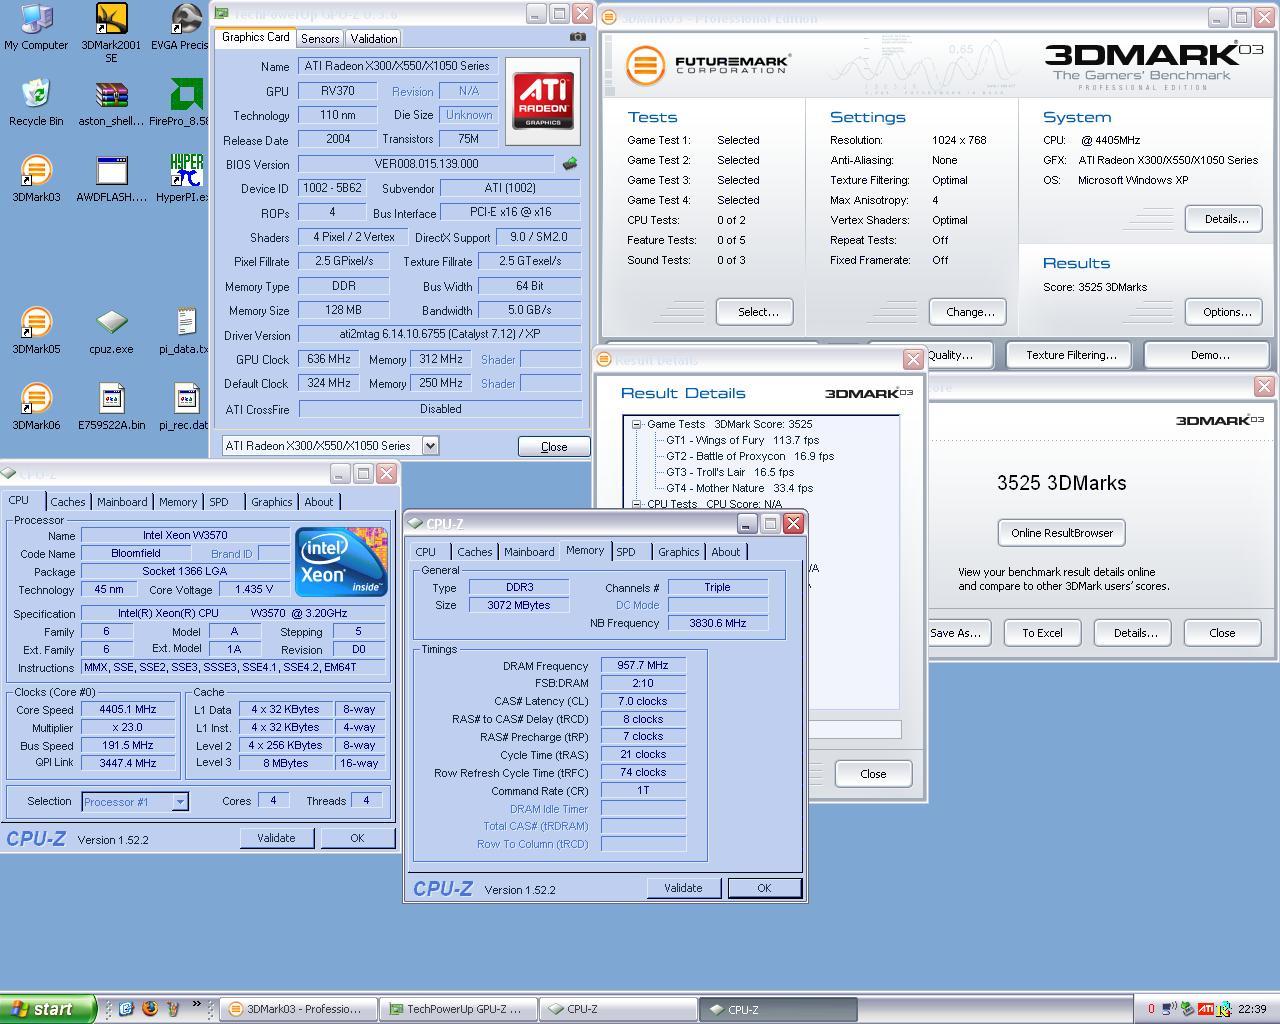Image resolution: width=1280 pixels, height=1024 pixels.
Task: Open the Windows Start menu
Action: pyautogui.click(x=47, y=1009)
